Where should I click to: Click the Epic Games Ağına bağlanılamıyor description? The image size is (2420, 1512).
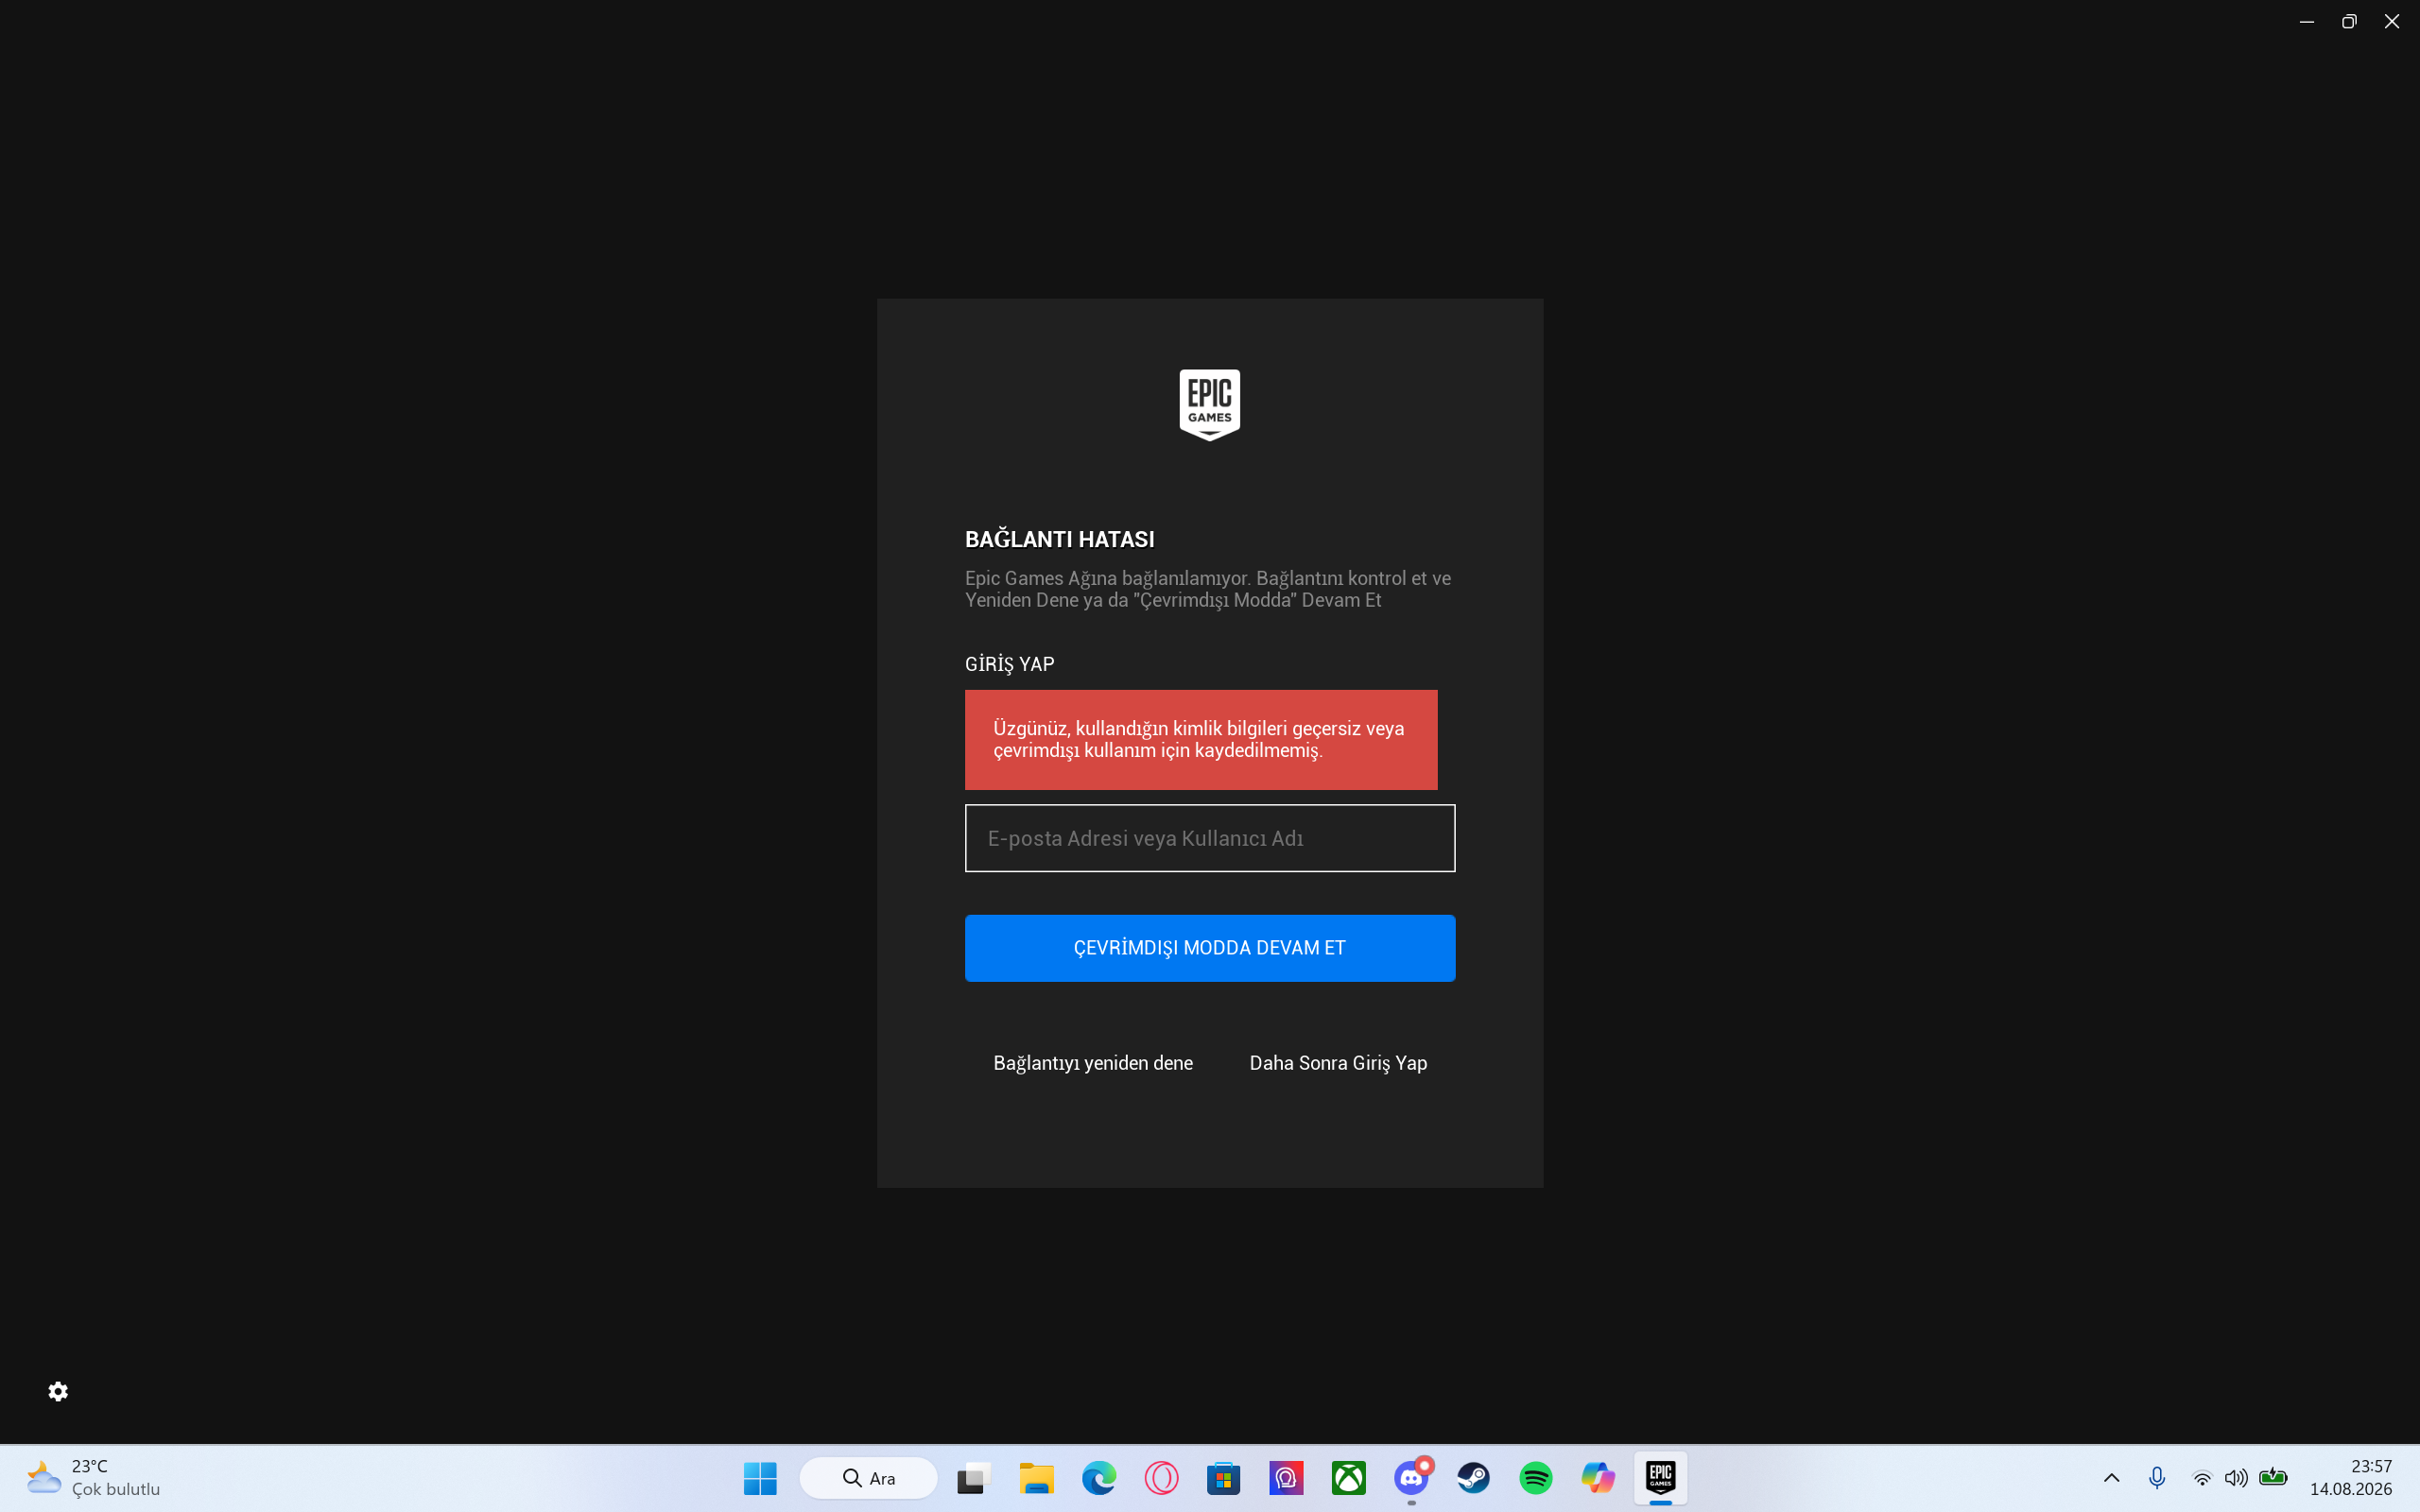[1208, 589]
